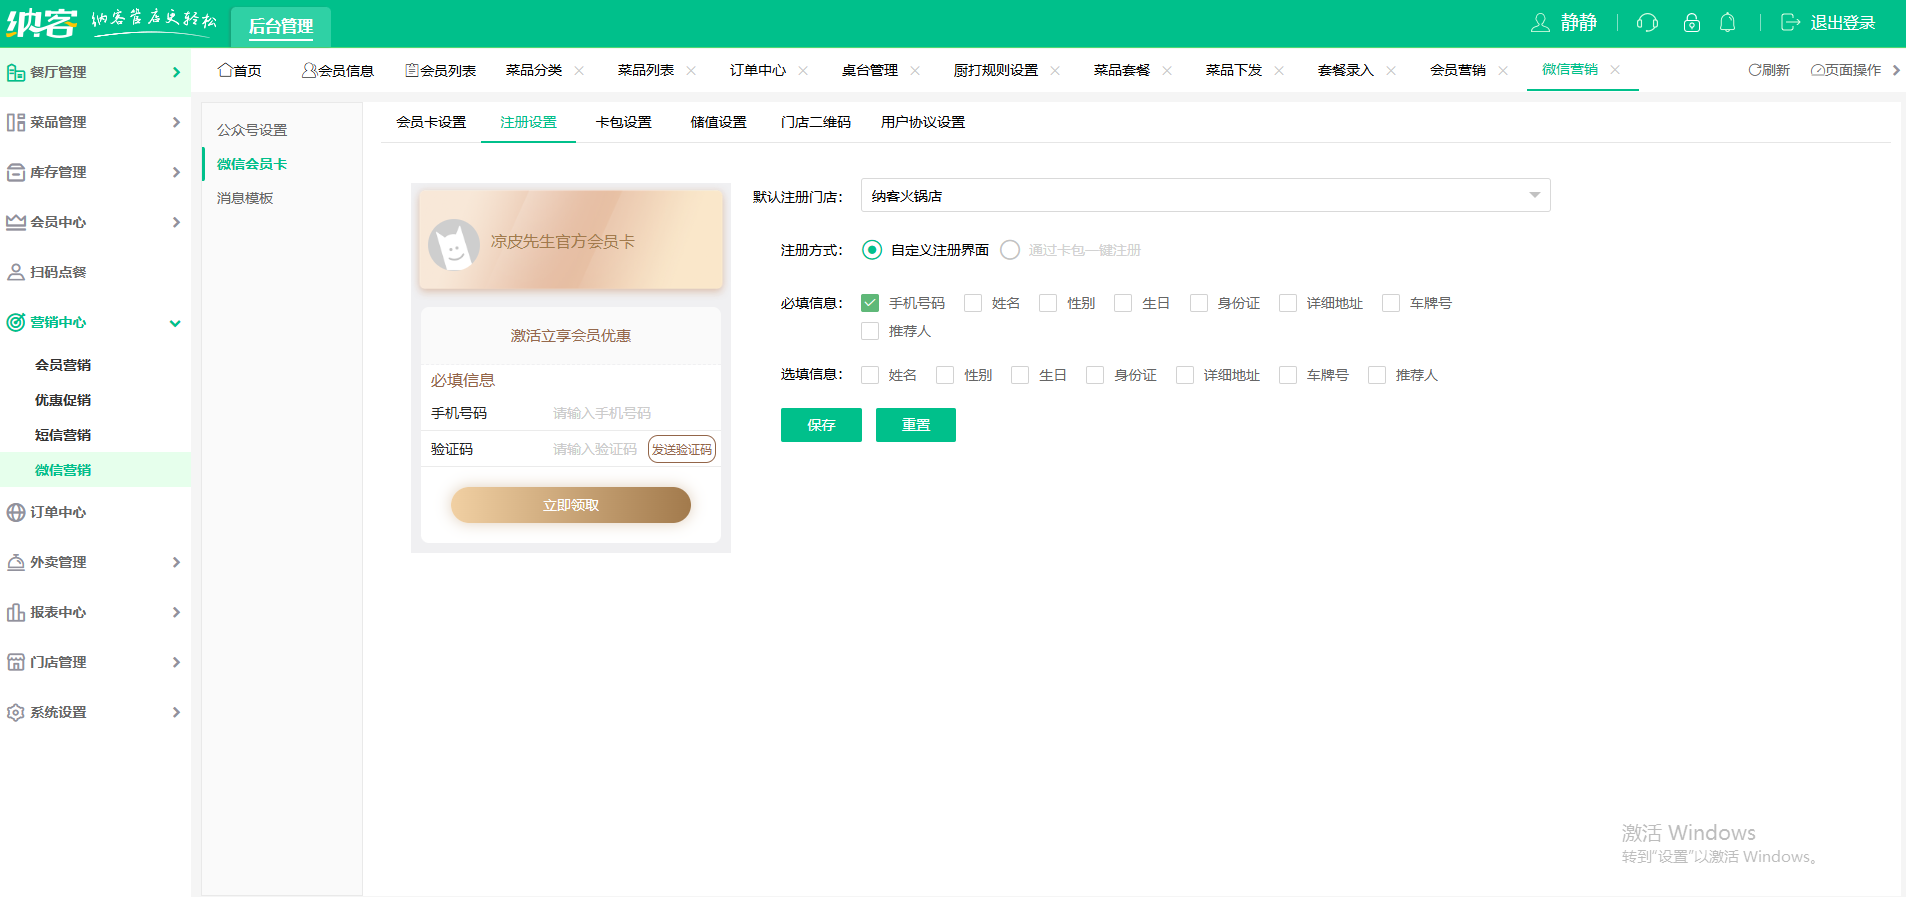The image size is (1906, 897).
Task: Switch to the 卡包设置 tab
Action: click(623, 122)
